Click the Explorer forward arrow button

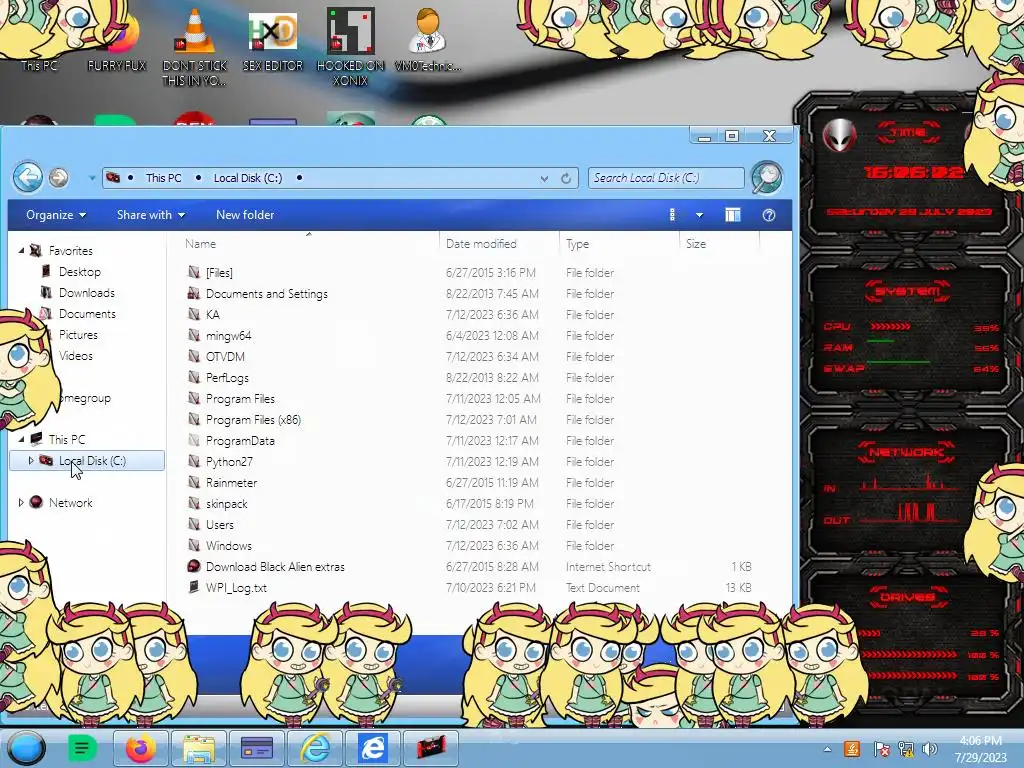pos(59,178)
